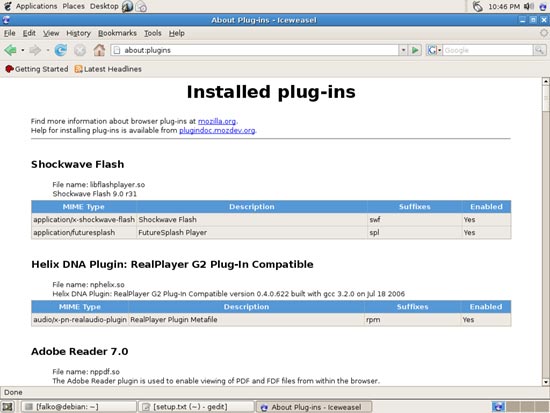Click the search magnifier button
Viewport: 550px width, 413px height.
coord(539,50)
